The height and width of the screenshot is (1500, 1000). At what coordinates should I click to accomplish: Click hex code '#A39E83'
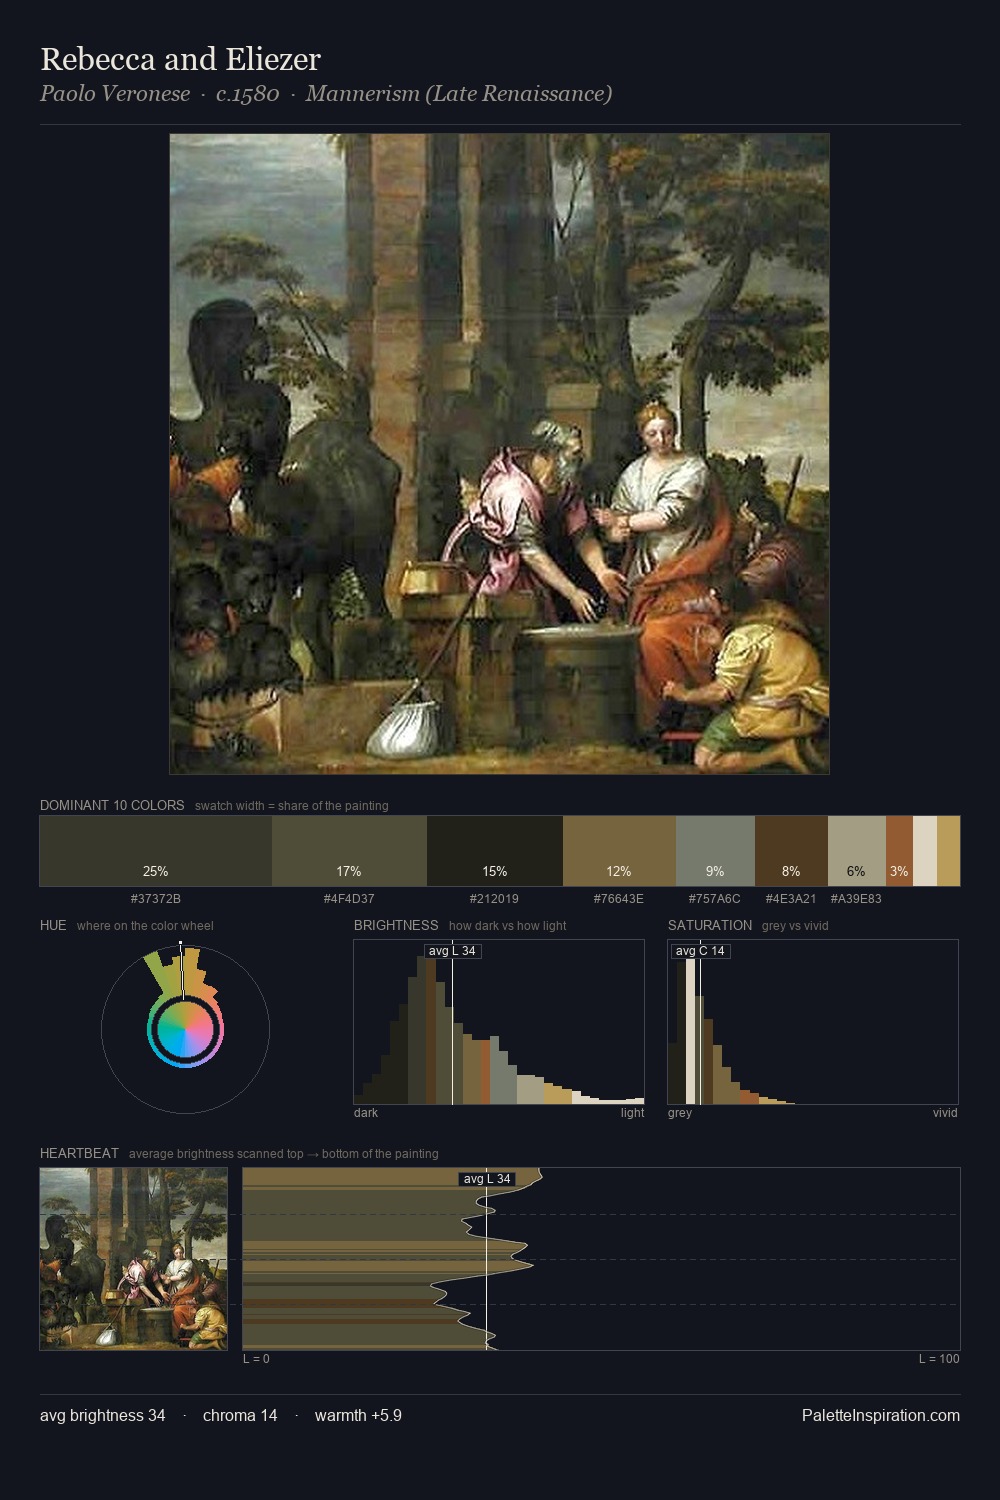point(856,898)
